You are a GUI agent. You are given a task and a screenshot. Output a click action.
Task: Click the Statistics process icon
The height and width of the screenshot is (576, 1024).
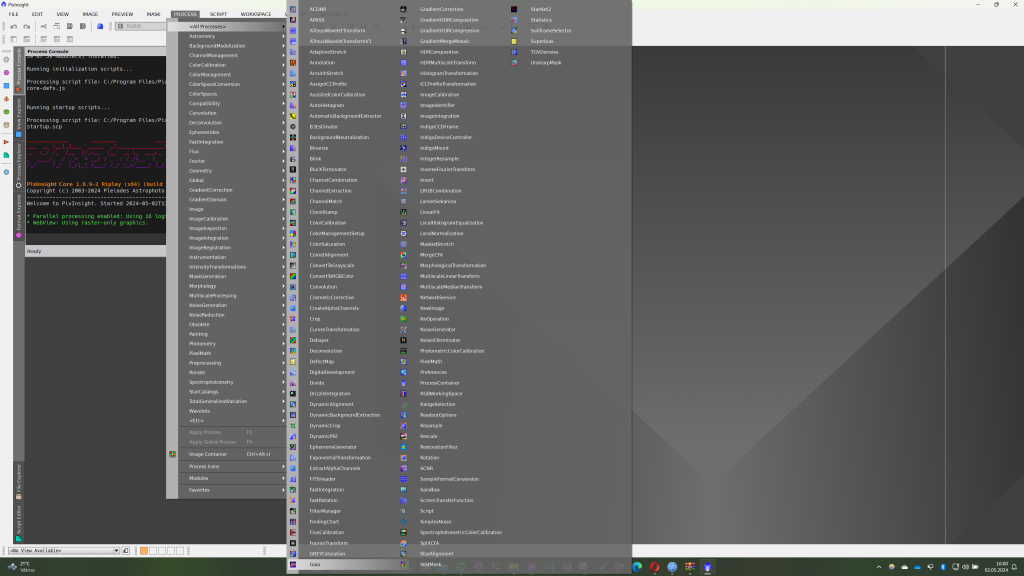(514, 20)
